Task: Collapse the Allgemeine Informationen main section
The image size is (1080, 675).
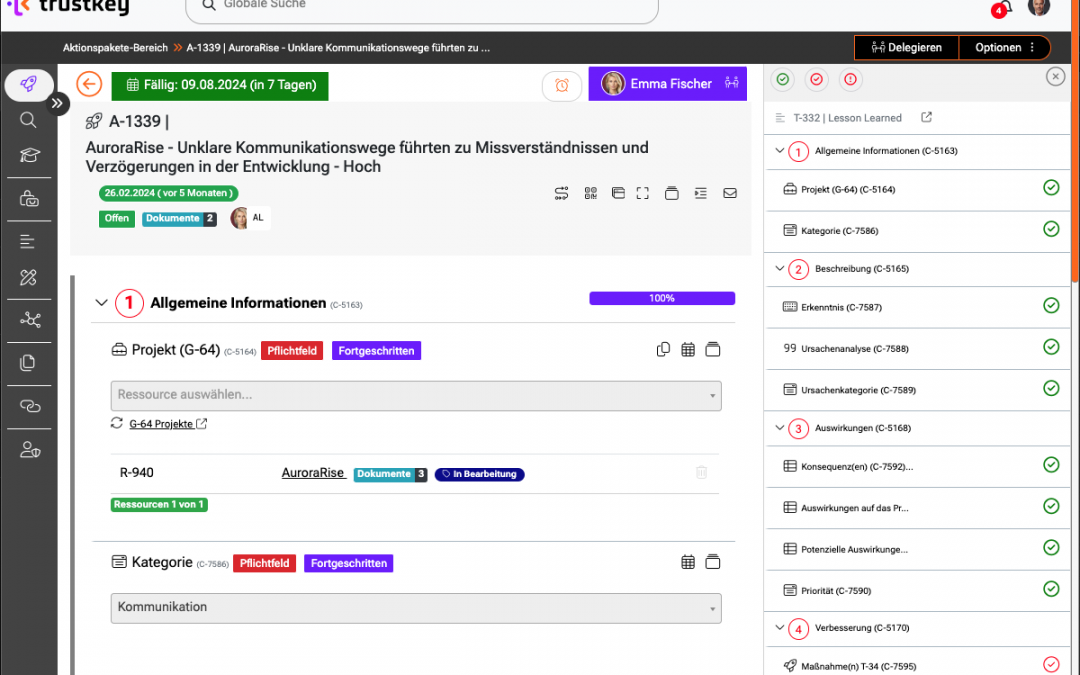Action: tap(100, 303)
